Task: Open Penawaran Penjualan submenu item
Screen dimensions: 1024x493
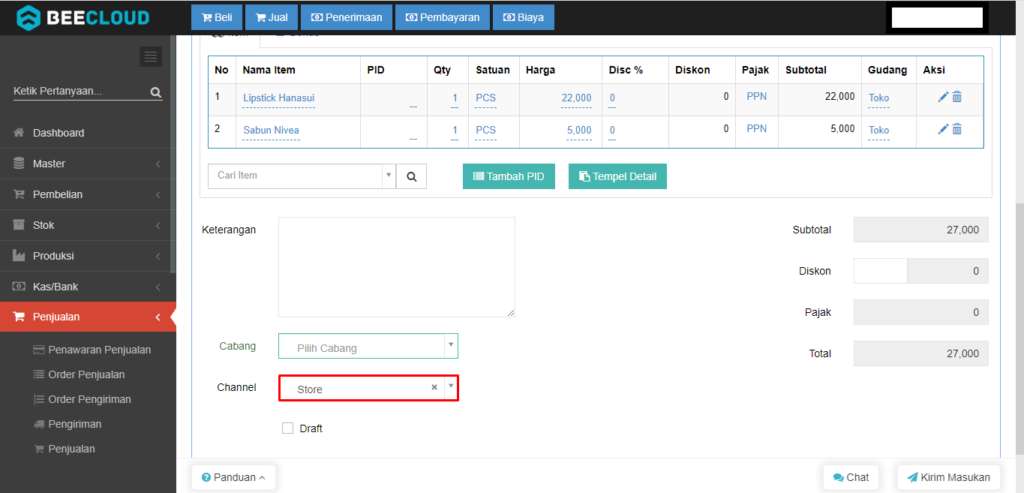Action: (92, 349)
